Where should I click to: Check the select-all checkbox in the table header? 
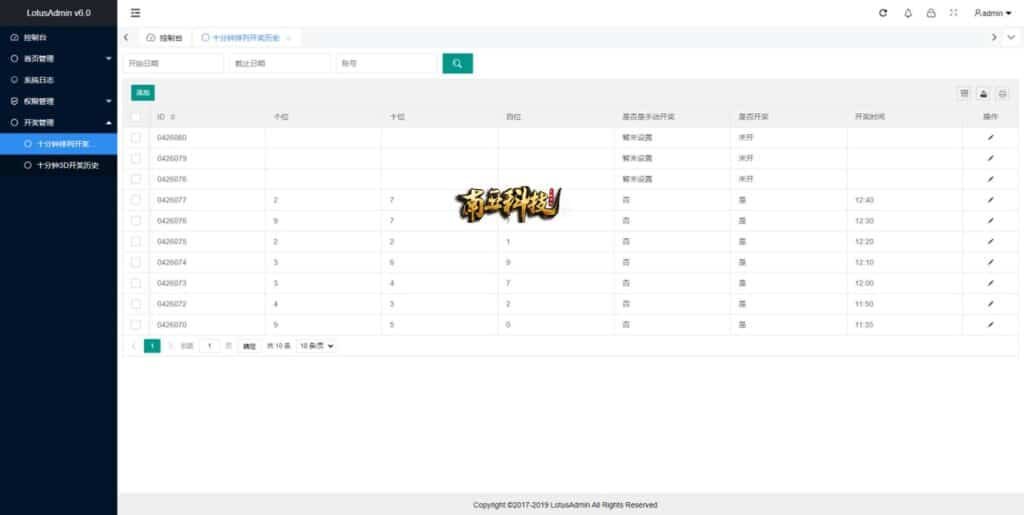tap(136, 117)
